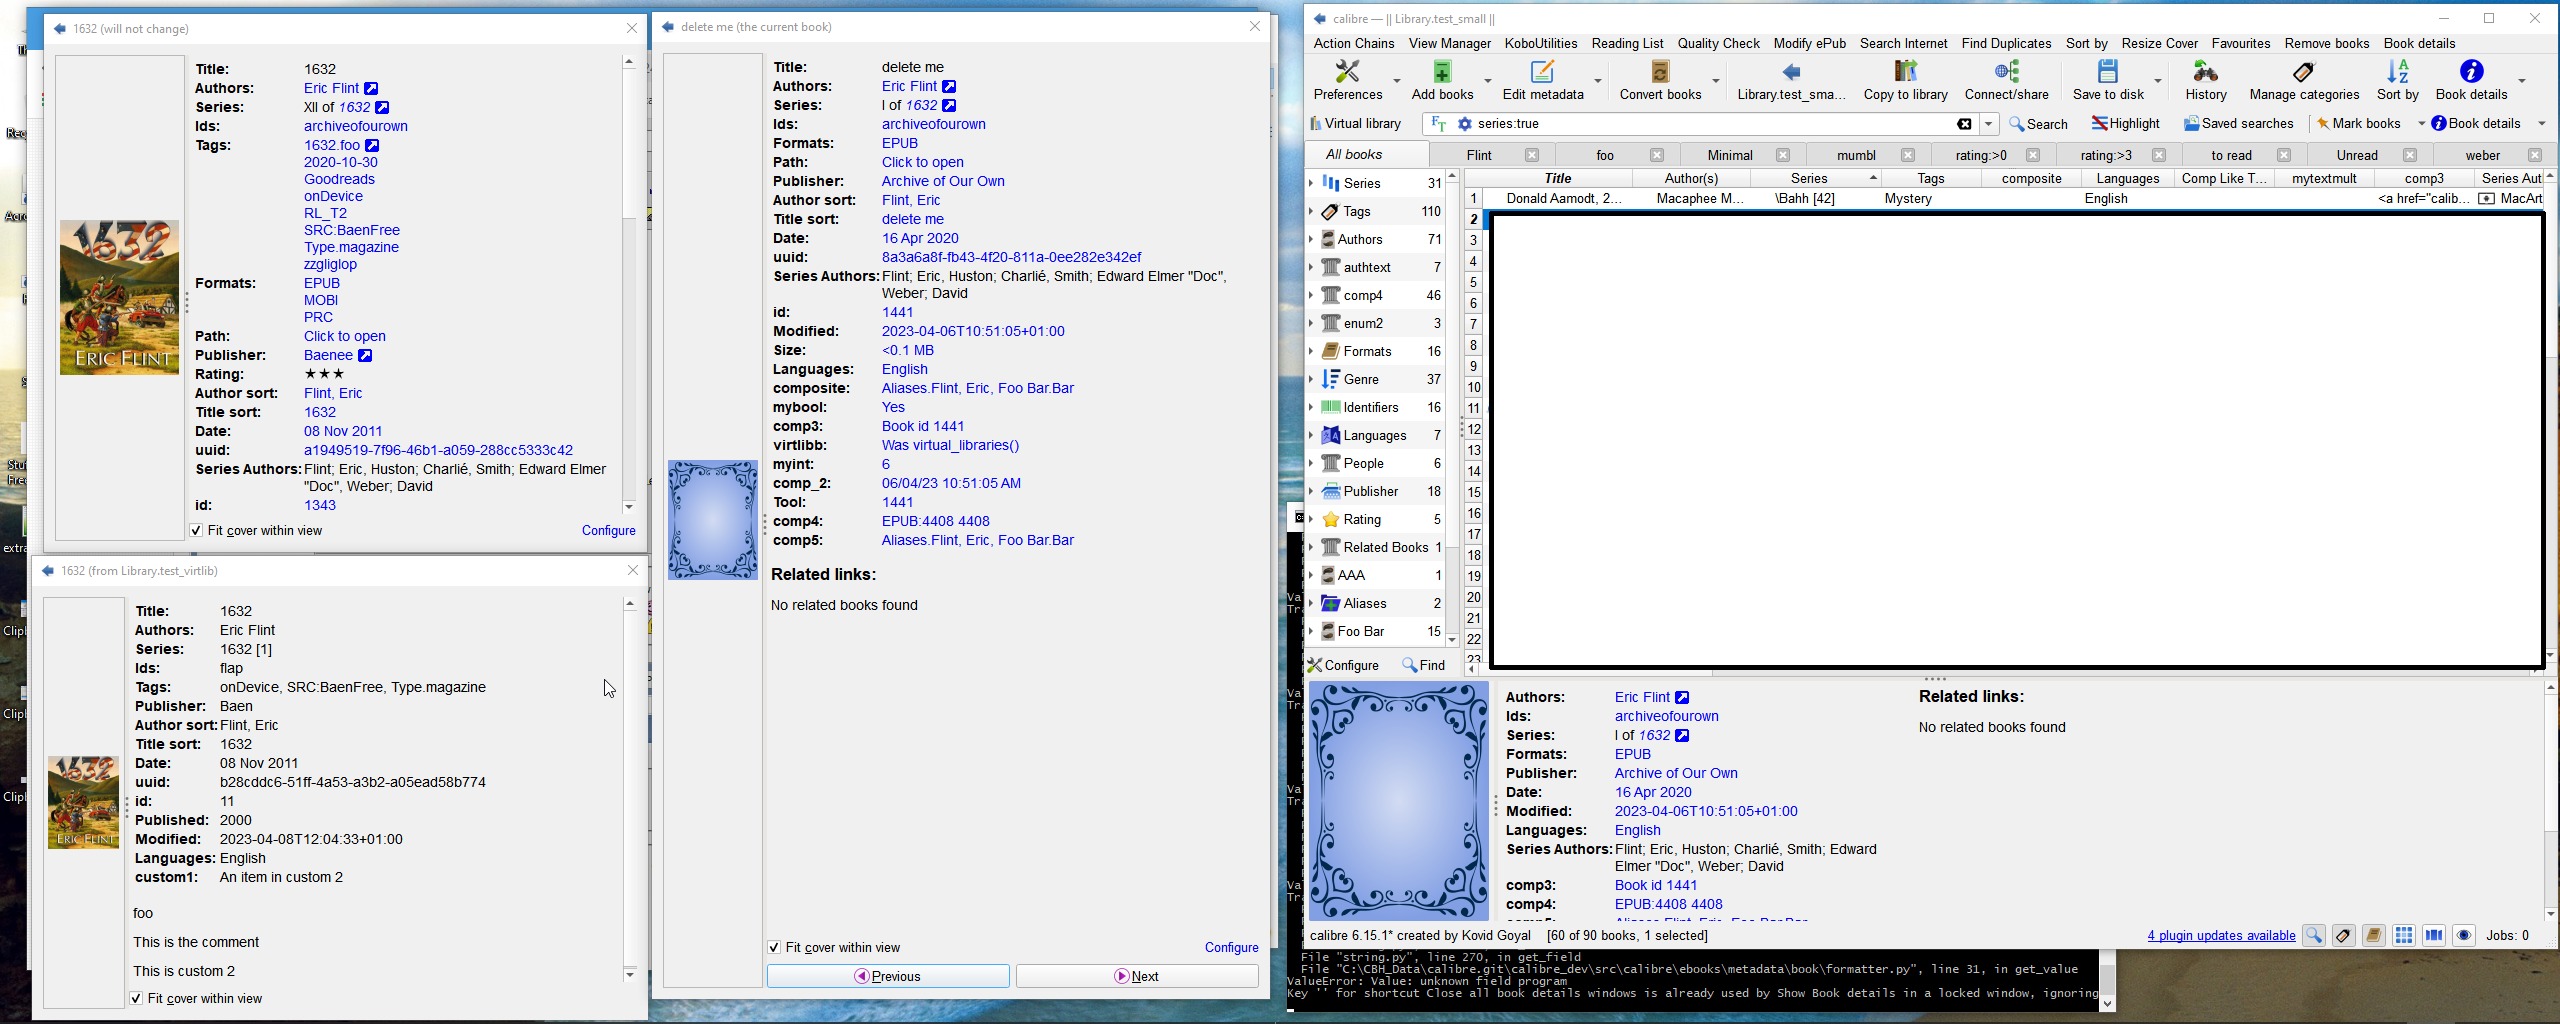This screenshot has width=2560, height=1024.
Task: Expand the Tags category in tag browser
Action: (x=1311, y=211)
